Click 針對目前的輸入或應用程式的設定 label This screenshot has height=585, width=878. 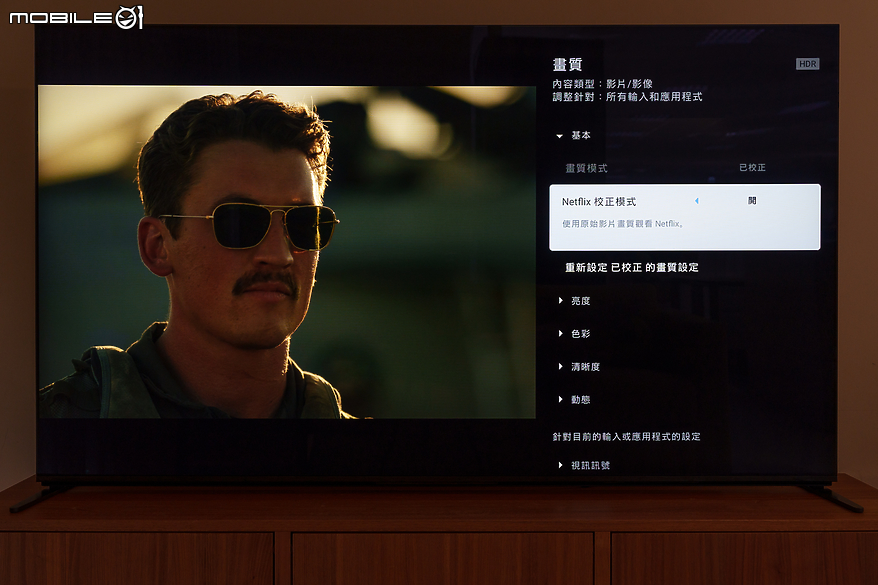pos(626,437)
